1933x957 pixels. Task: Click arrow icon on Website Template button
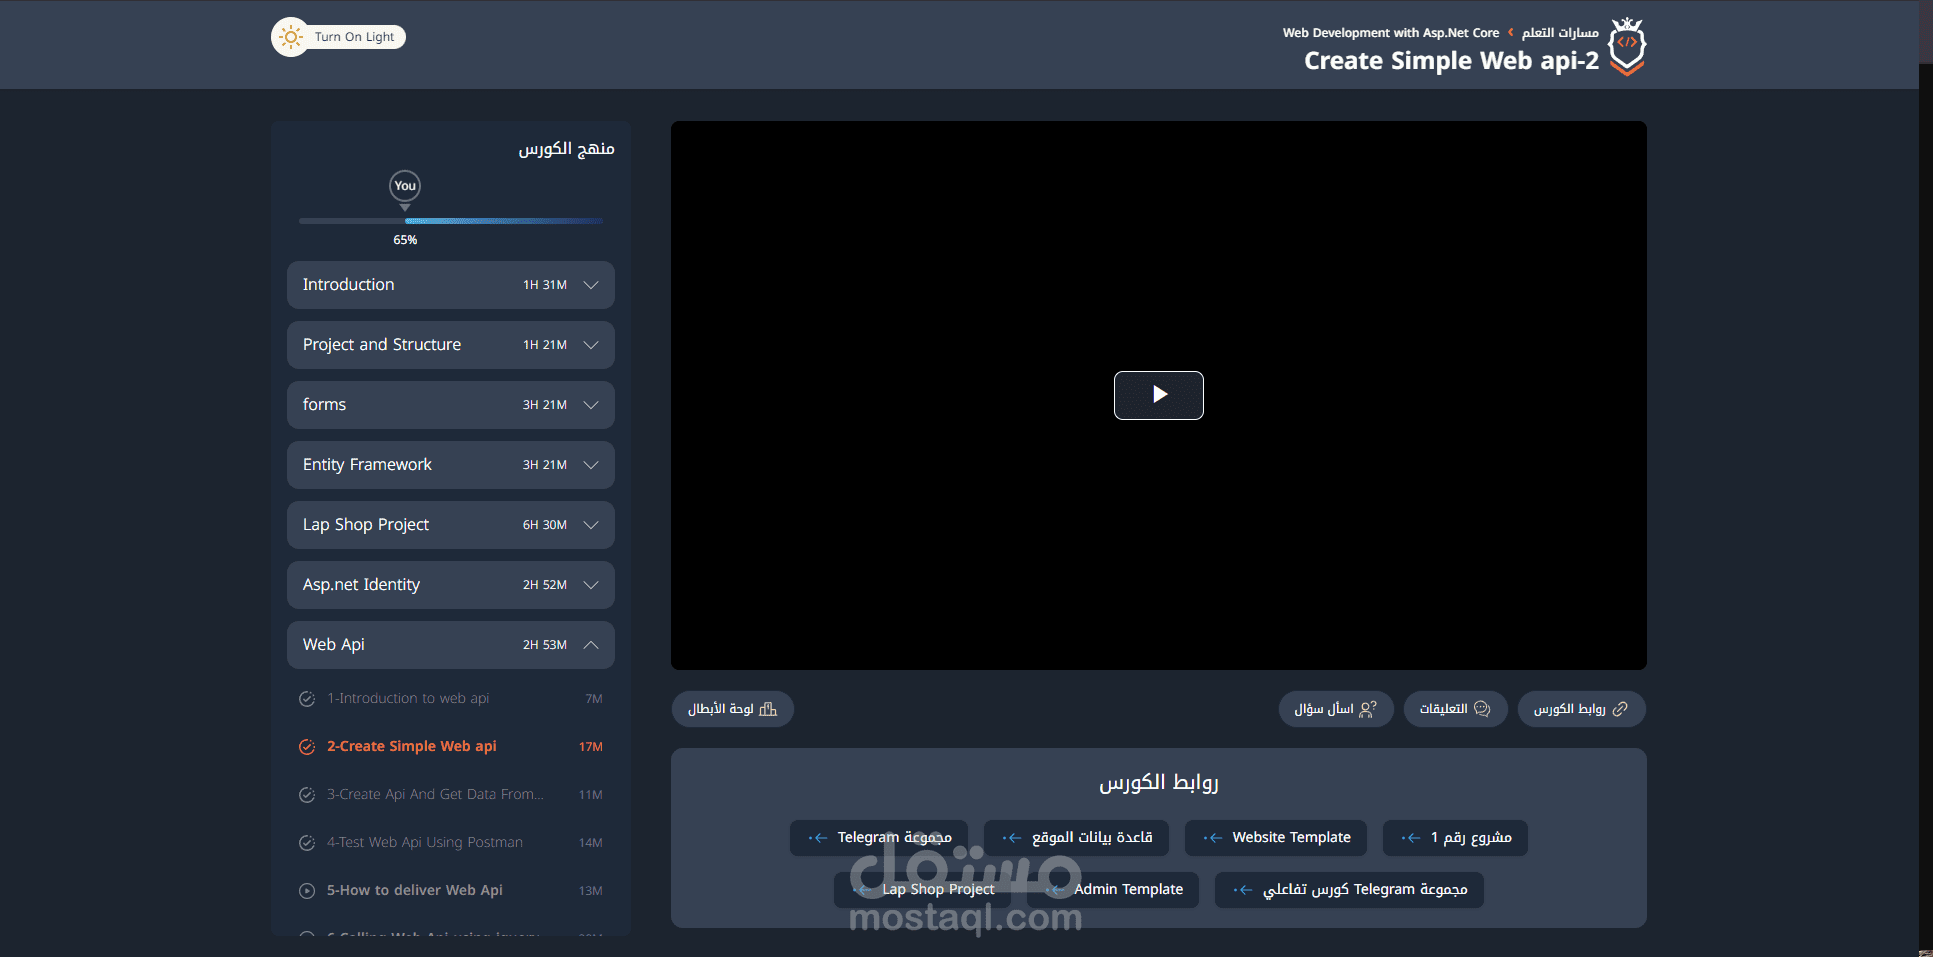click(x=1213, y=838)
